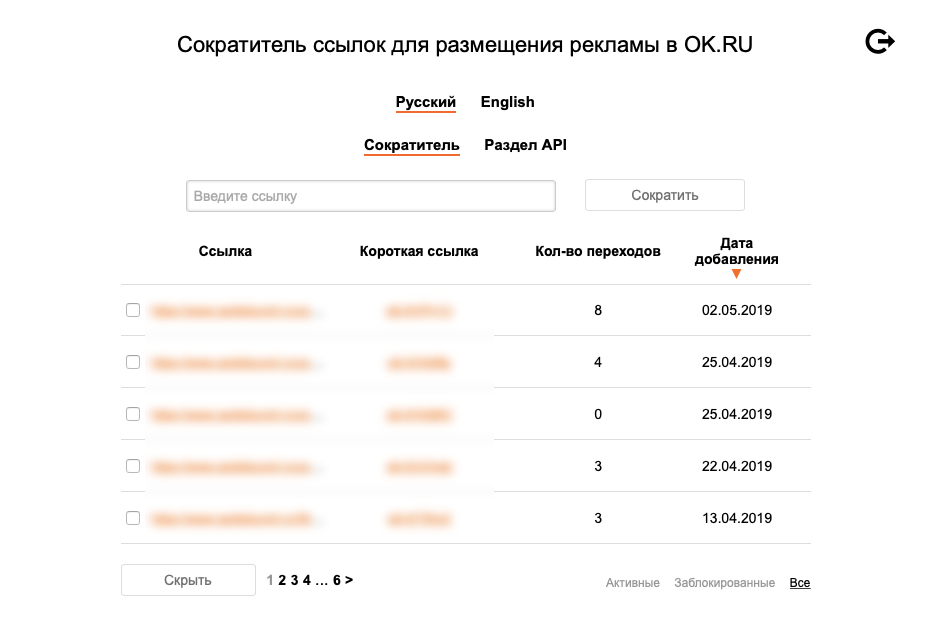Click the Скрыть button
The image size is (931, 632).
point(188,580)
